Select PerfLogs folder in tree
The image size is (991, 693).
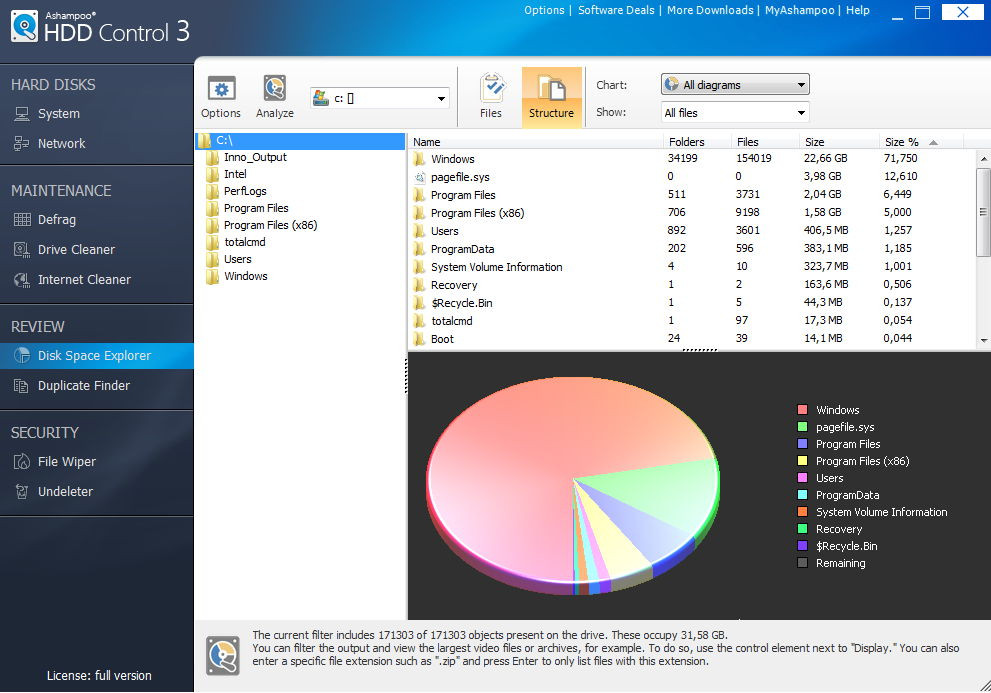tap(245, 192)
